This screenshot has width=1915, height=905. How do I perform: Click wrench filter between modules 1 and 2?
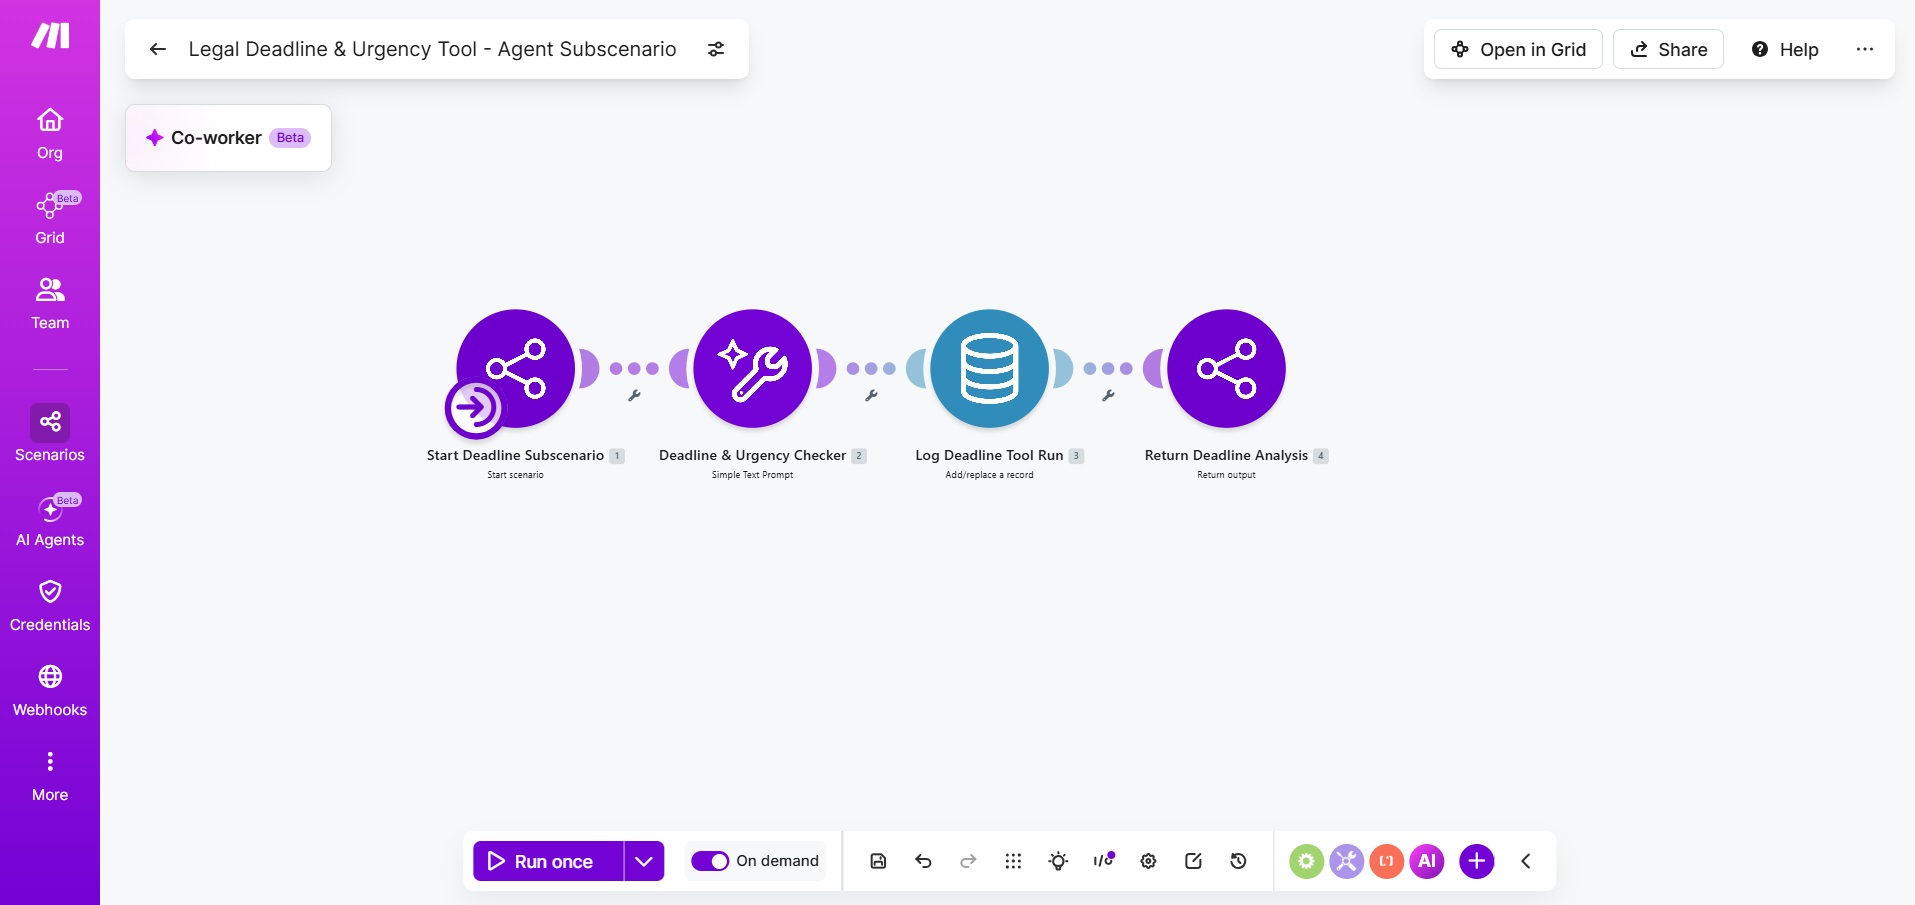click(634, 396)
